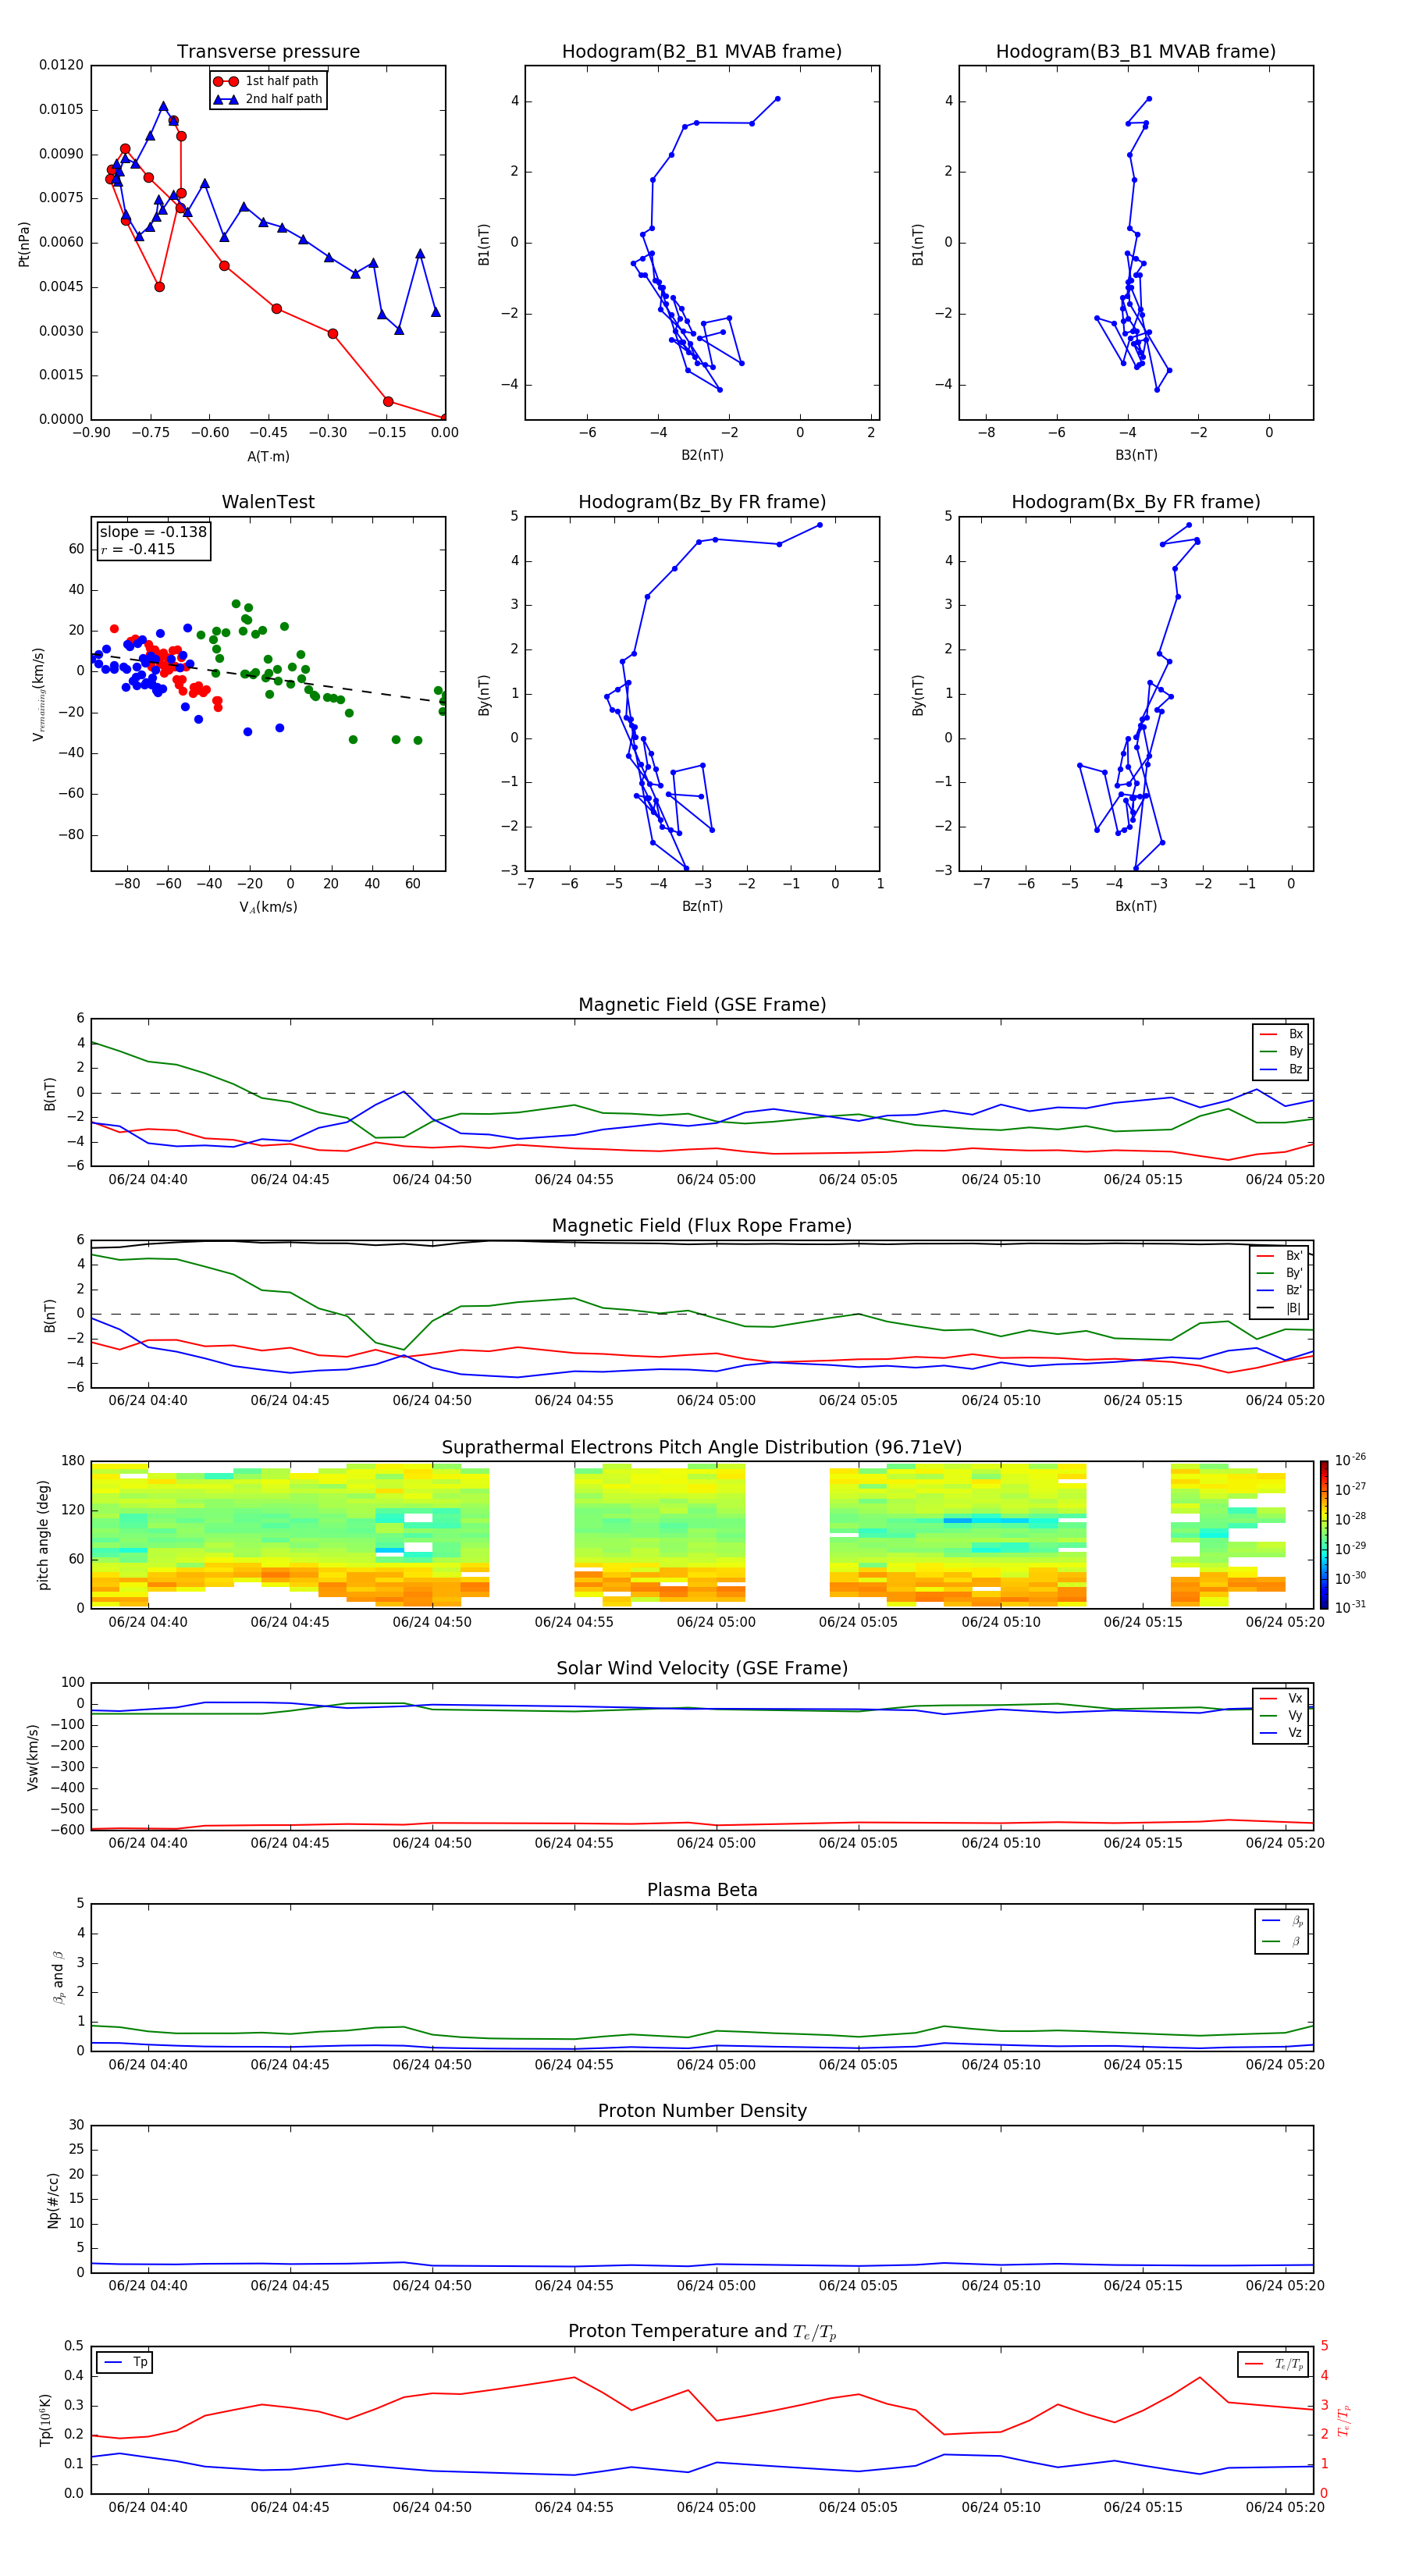Click the '-600' tick on Solar Wind panel
This screenshot has width=1405, height=2576.
point(67,1830)
